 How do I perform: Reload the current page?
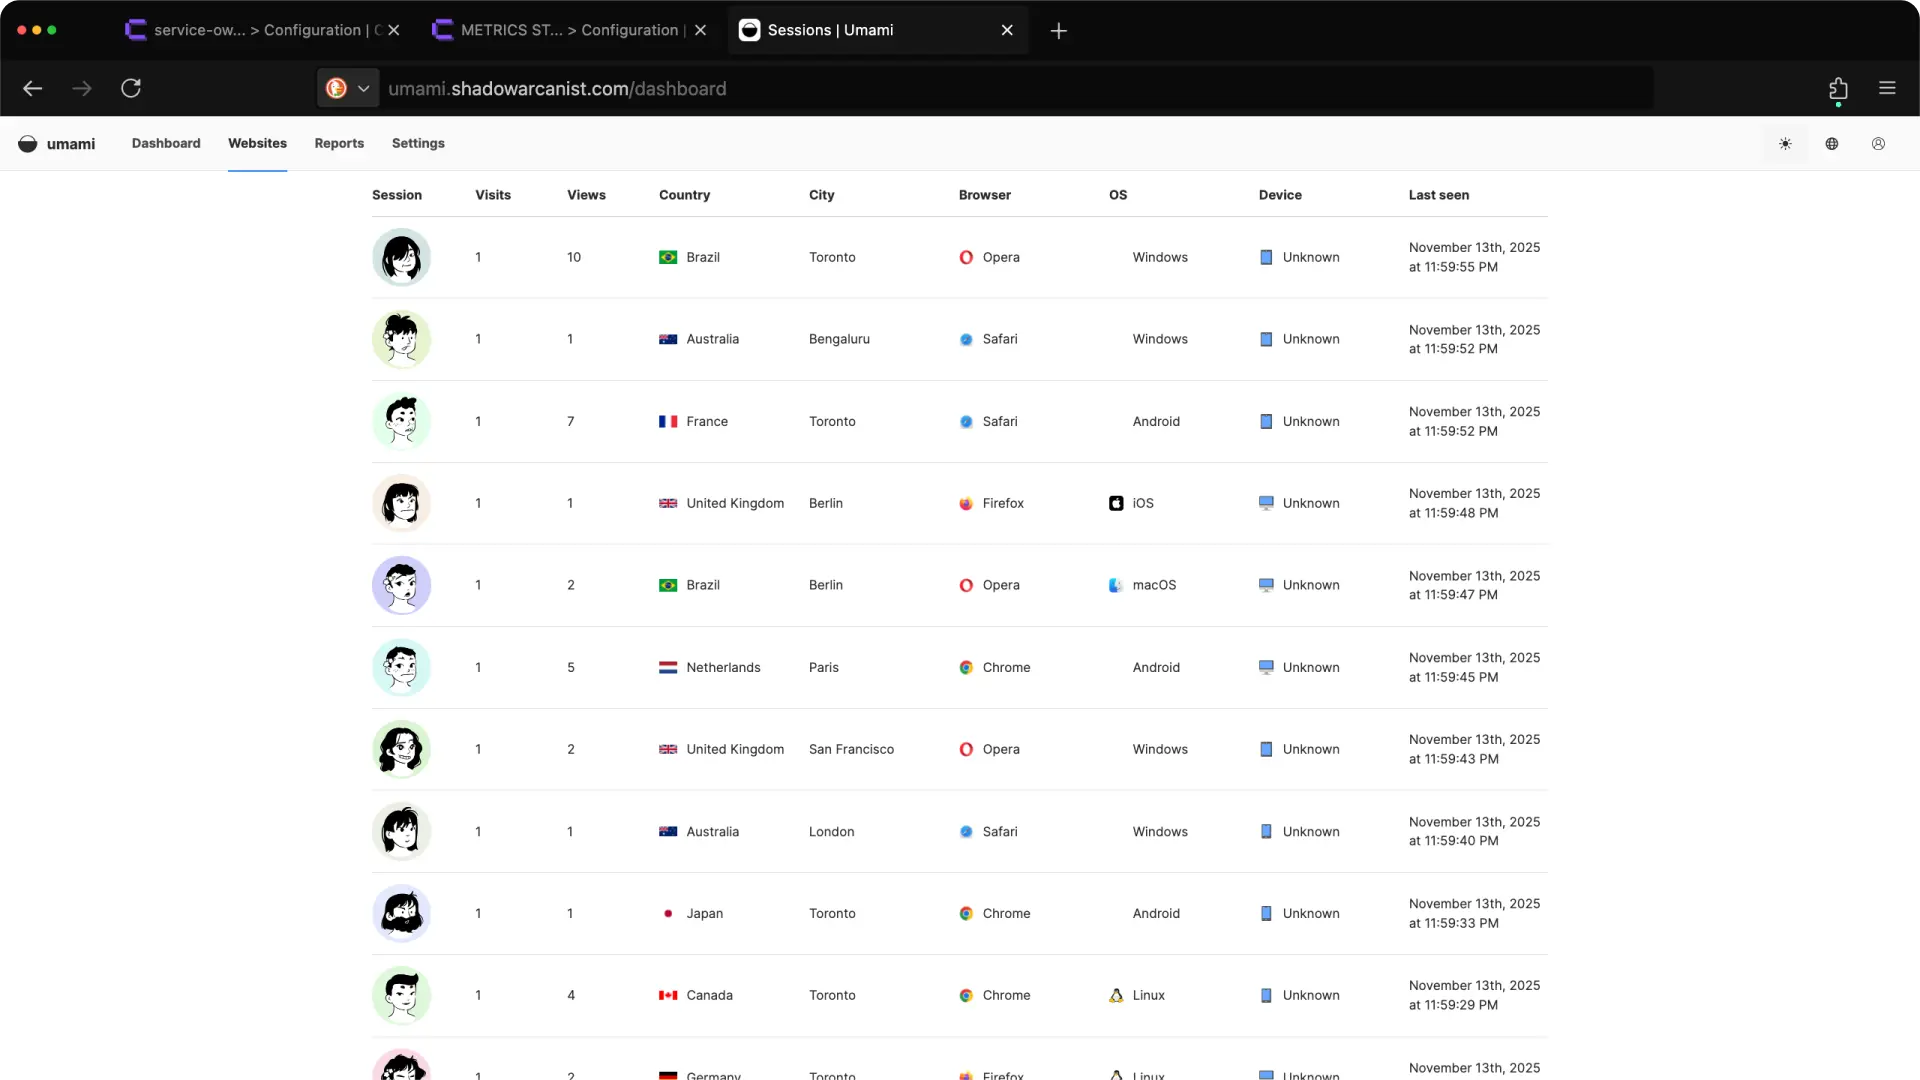[131, 89]
